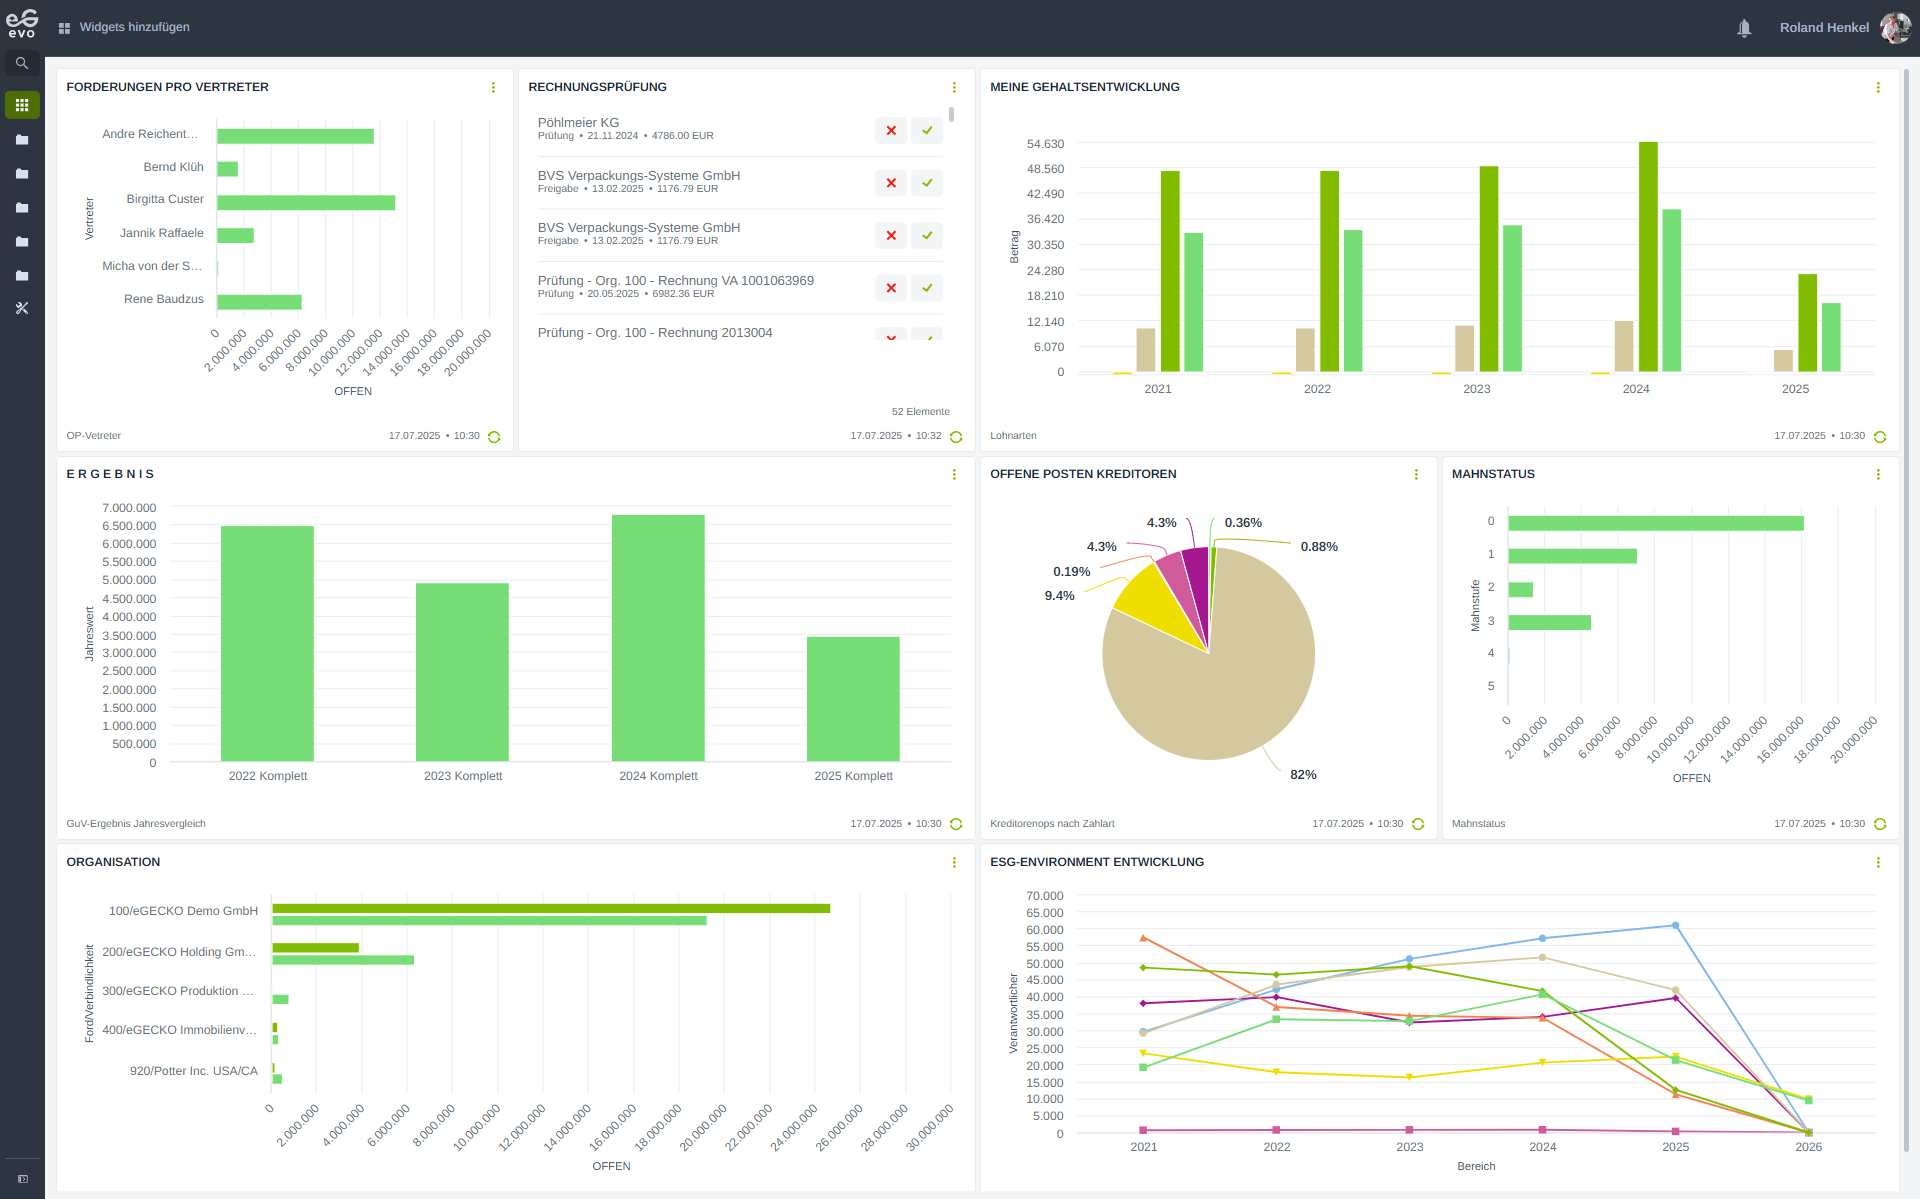Expand sidebar using bottom toggle icon
The image size is (1920, 1199).
click(23, 1179)
